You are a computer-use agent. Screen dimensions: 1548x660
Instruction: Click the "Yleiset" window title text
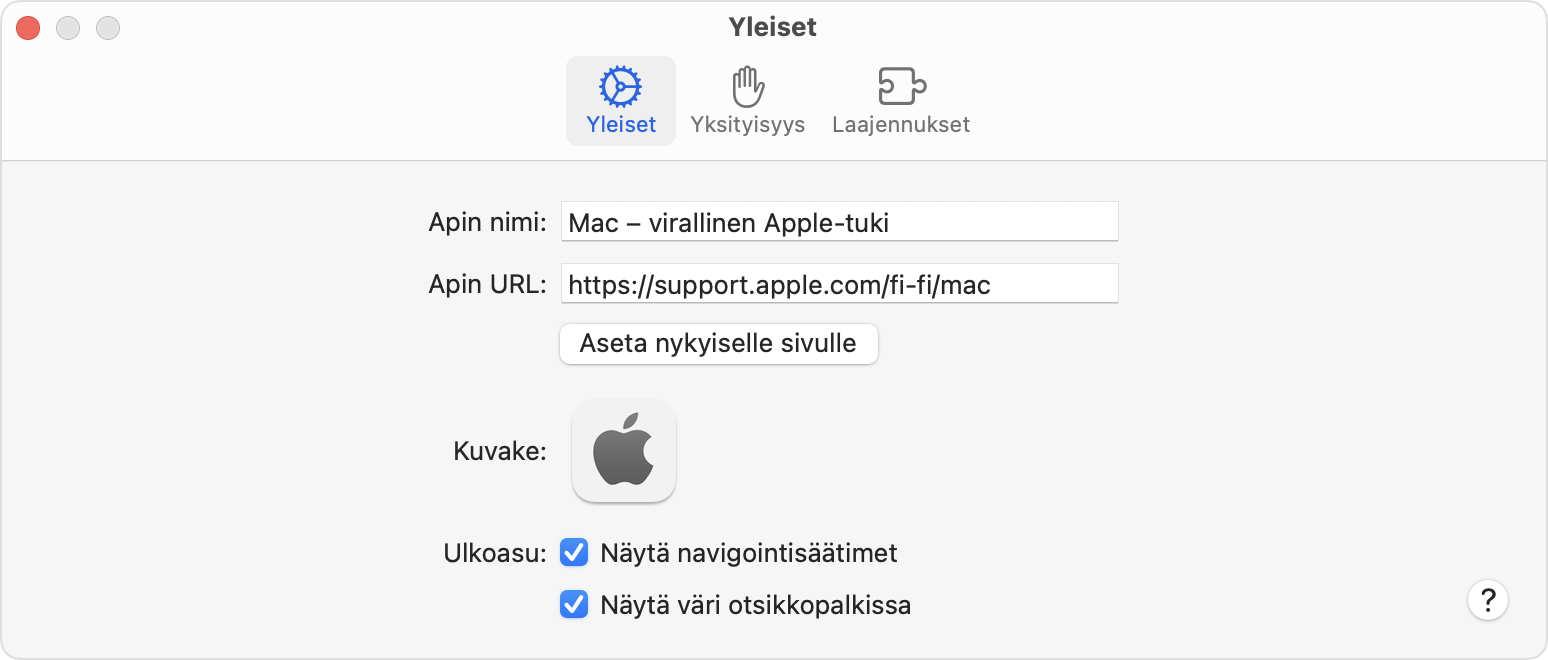click(773, 27)
